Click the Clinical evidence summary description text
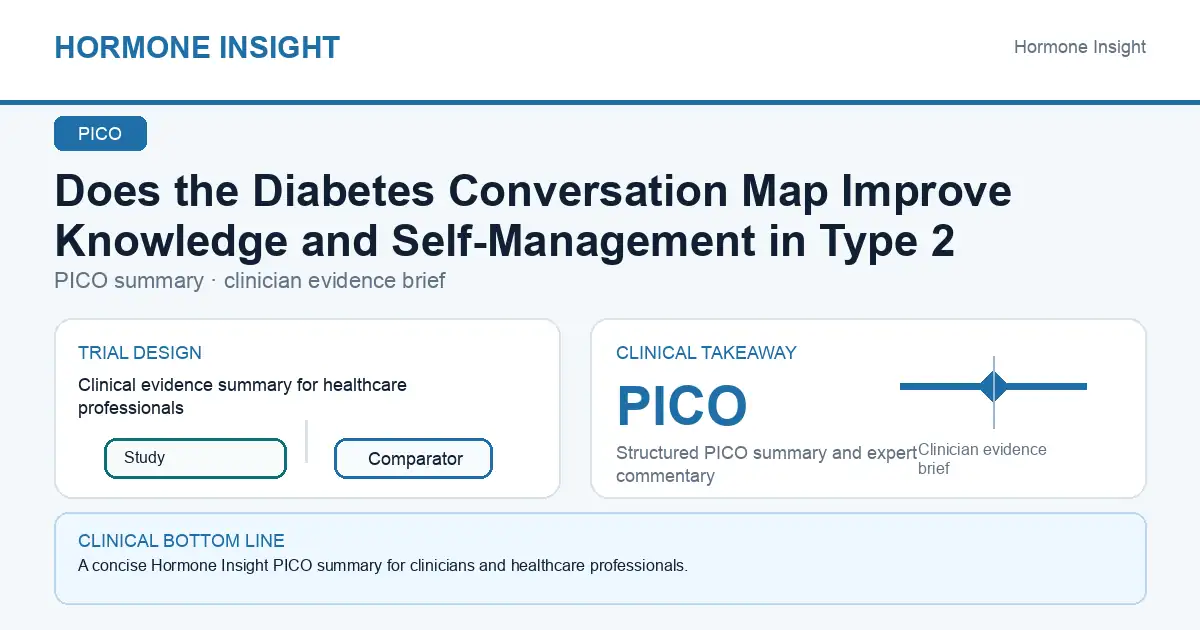 (242, 396)
